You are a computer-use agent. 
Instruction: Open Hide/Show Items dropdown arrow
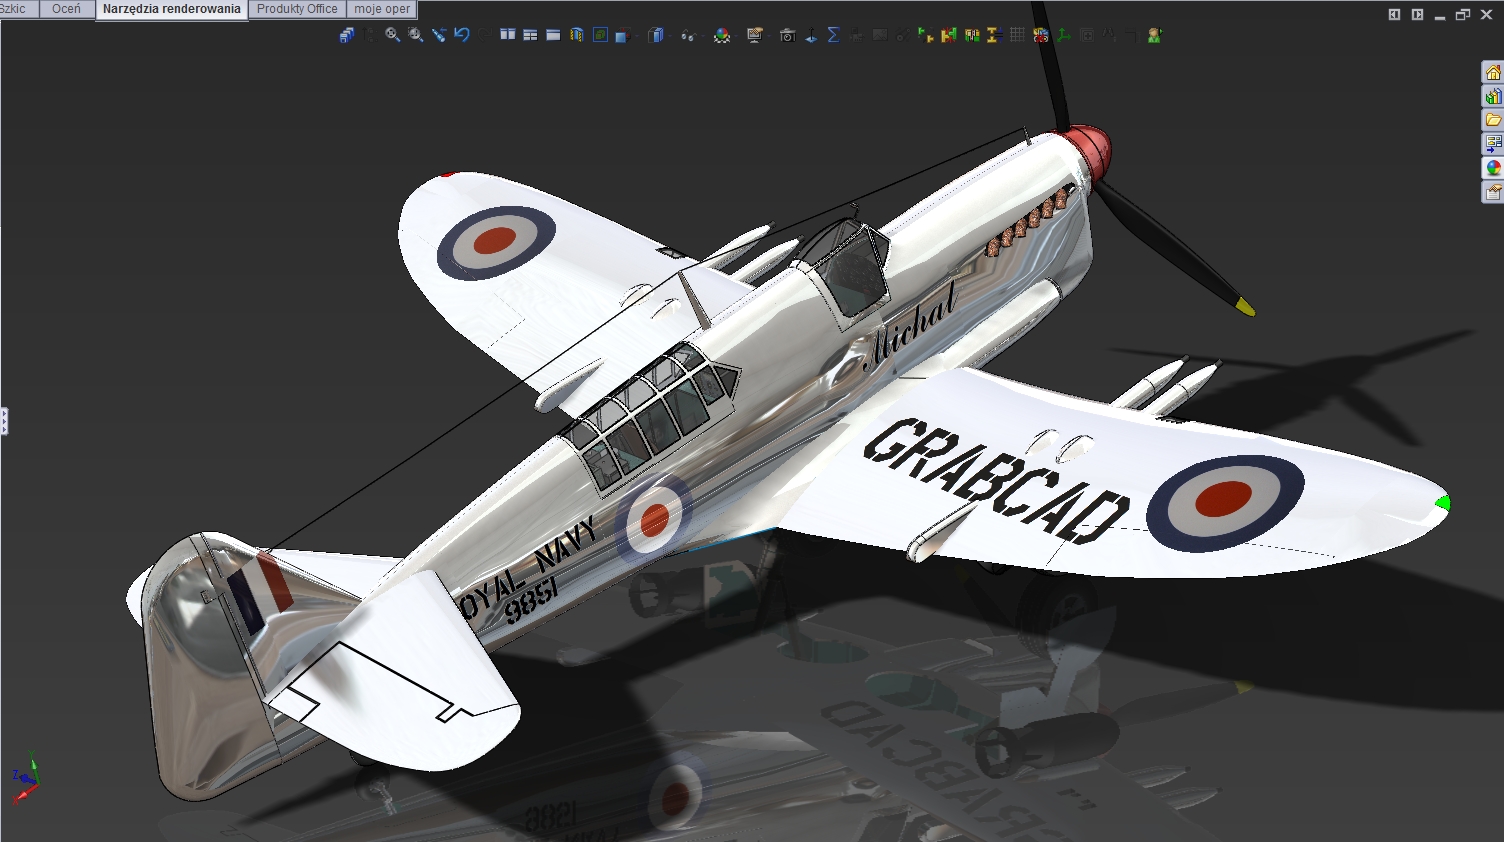(x=703, y=36)
